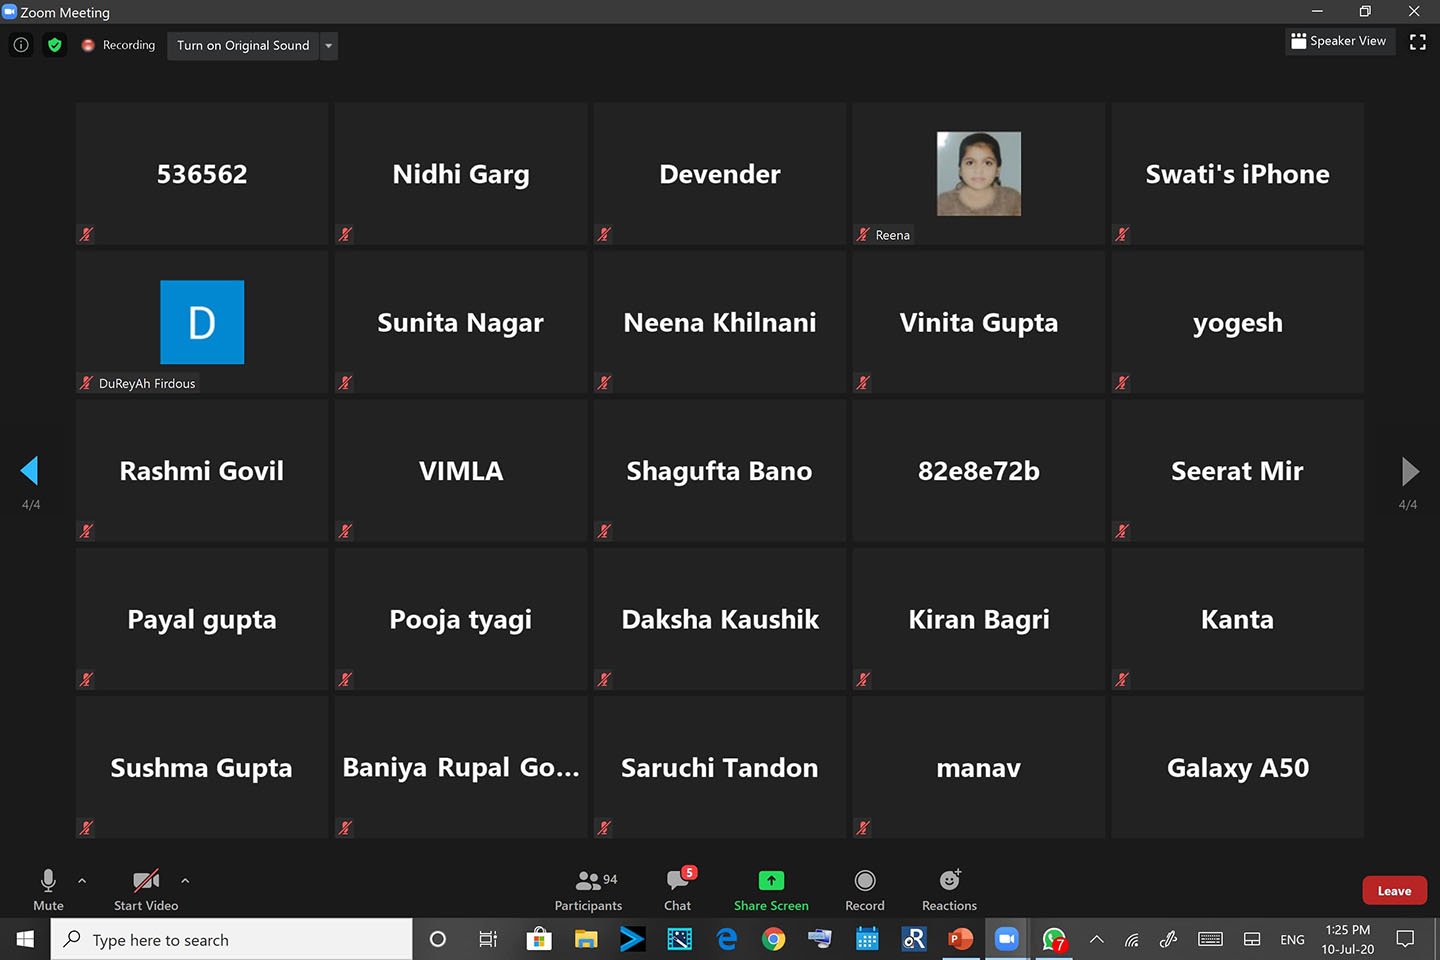The width and height of the screenshot is (1440, 960).
Task: Mute the microphone
Action: pos(48,889)
